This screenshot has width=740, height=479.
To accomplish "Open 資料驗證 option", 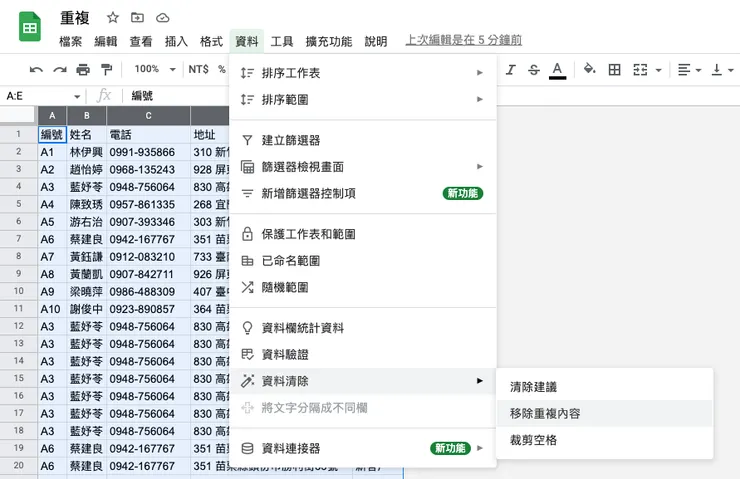I will coord(362,354).
